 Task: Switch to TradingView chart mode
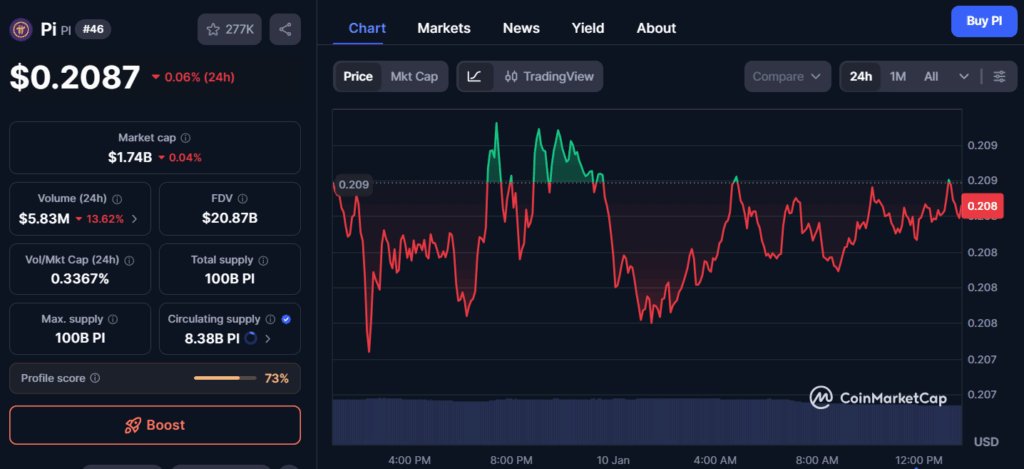pos(549,76)
